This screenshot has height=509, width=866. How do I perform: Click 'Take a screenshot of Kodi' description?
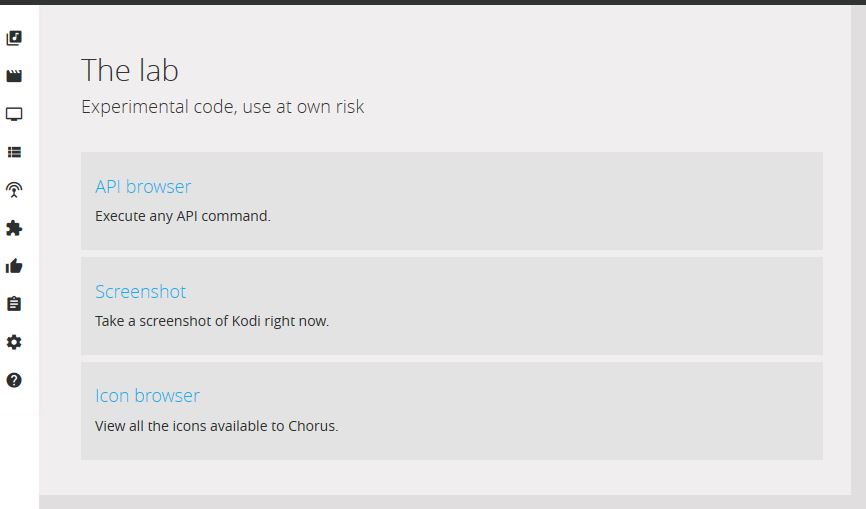(212, 321)
